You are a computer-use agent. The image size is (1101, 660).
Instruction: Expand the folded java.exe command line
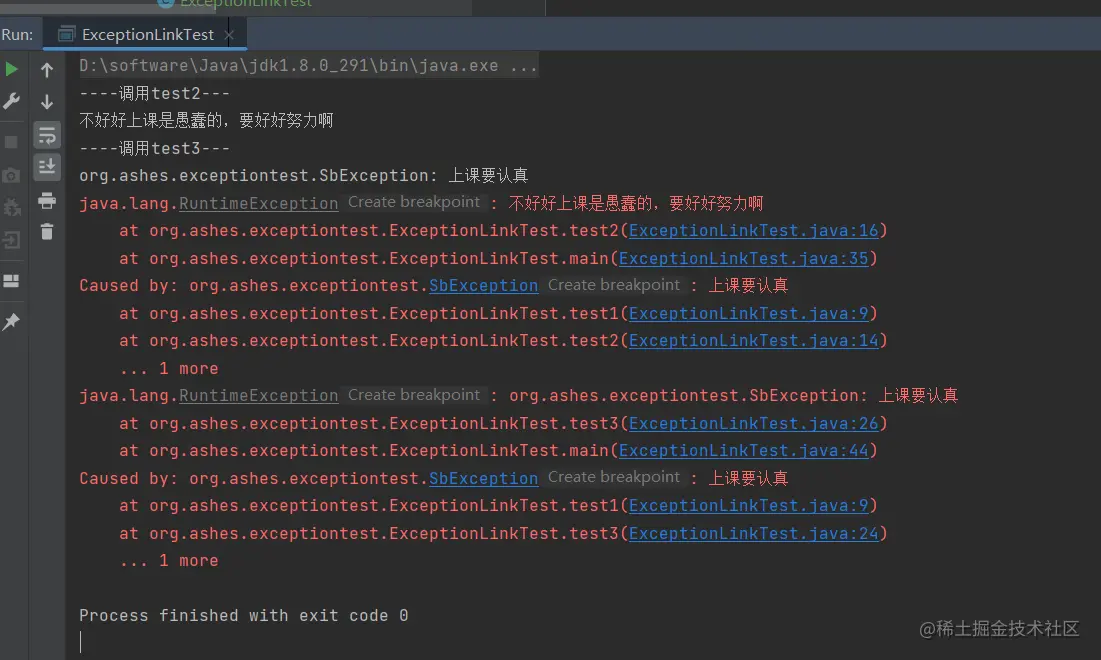308,65
